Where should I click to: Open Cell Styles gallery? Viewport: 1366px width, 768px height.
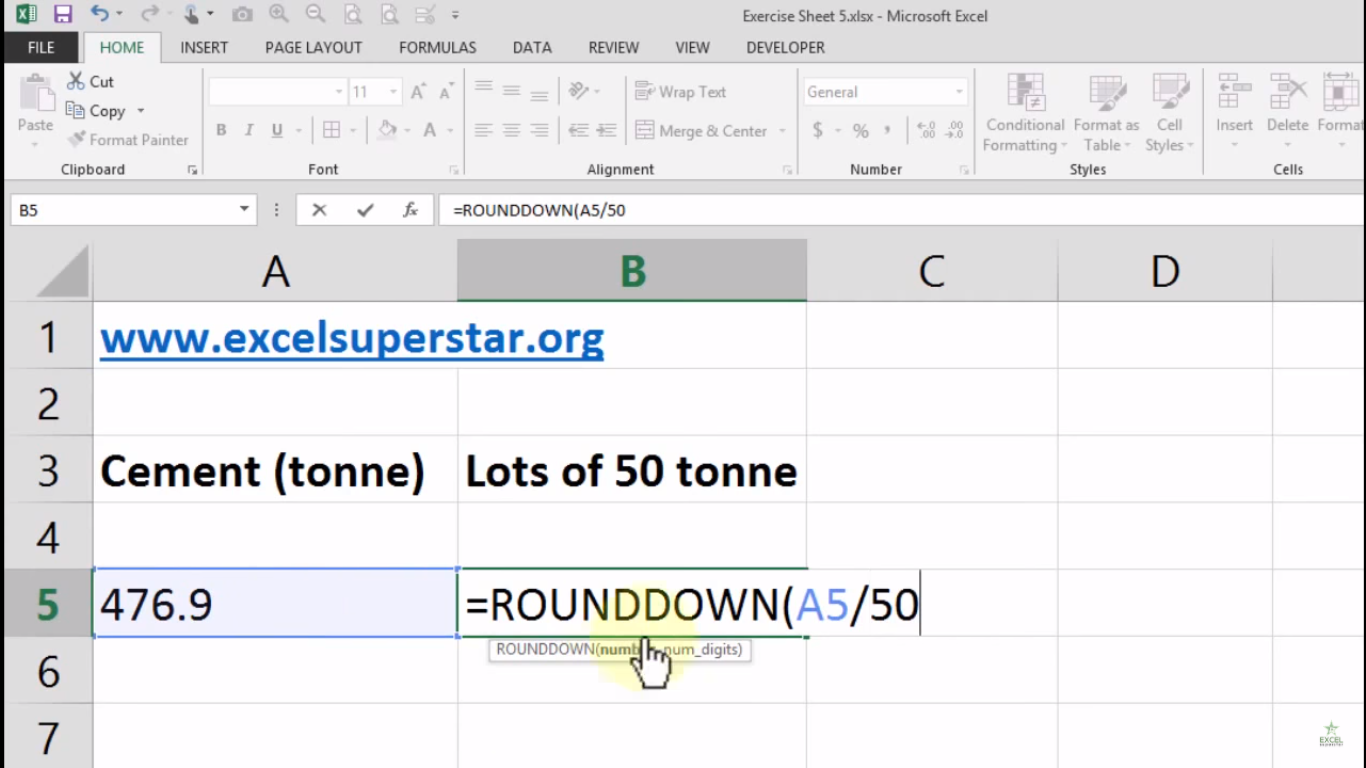(x=1170, y=113)
